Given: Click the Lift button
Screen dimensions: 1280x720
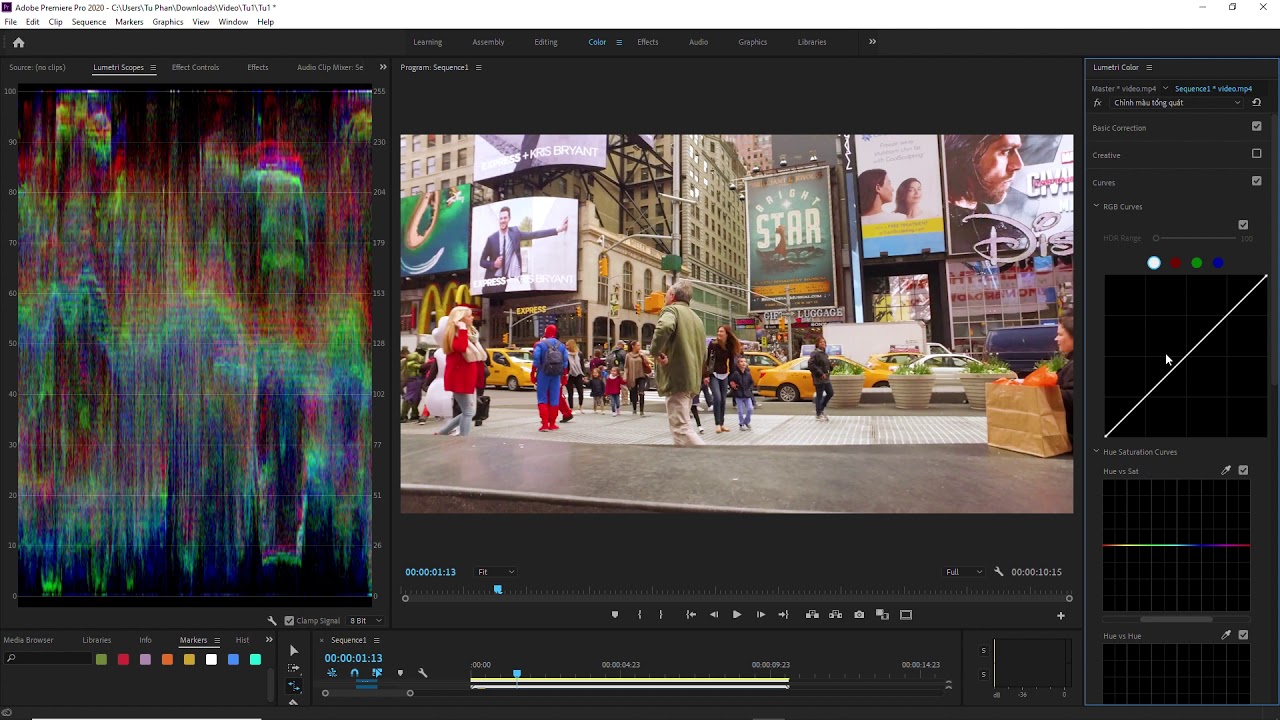Looking at the screenshot, I should [x=812, y=615].
